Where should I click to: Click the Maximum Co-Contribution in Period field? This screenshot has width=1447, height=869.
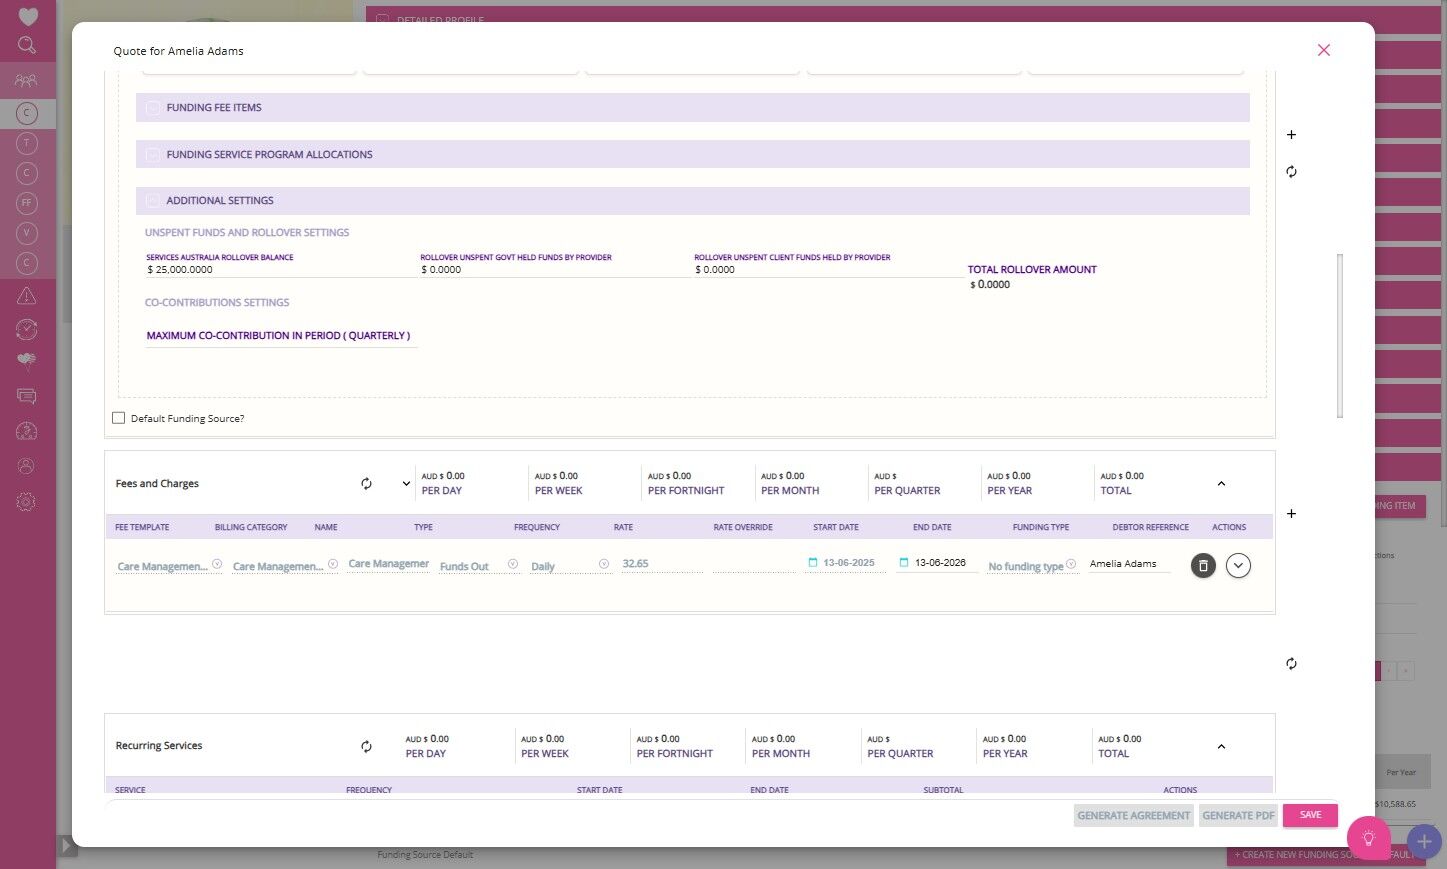point(280,336)
